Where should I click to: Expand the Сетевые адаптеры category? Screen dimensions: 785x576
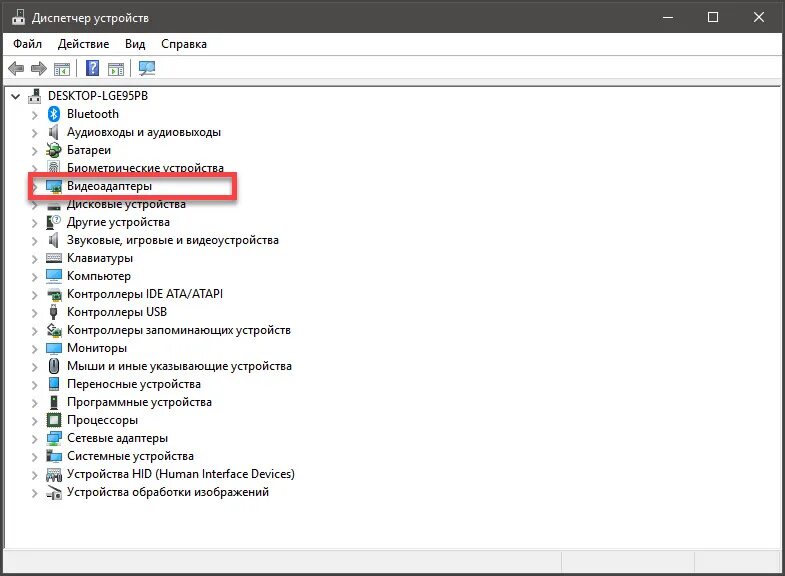[x=34, y=439]
